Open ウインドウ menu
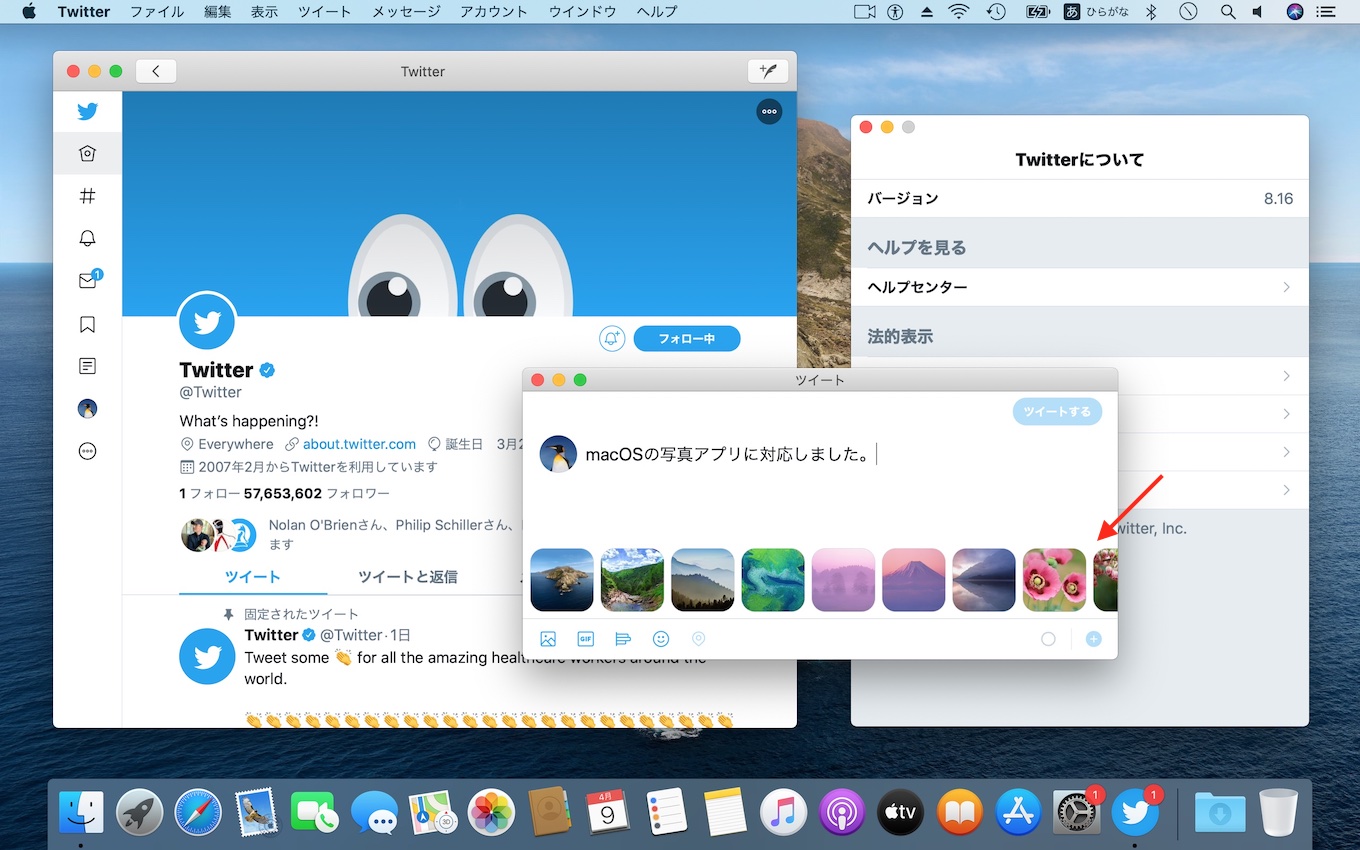Viewport: 1360px width, 850px height. coord(582,12)
